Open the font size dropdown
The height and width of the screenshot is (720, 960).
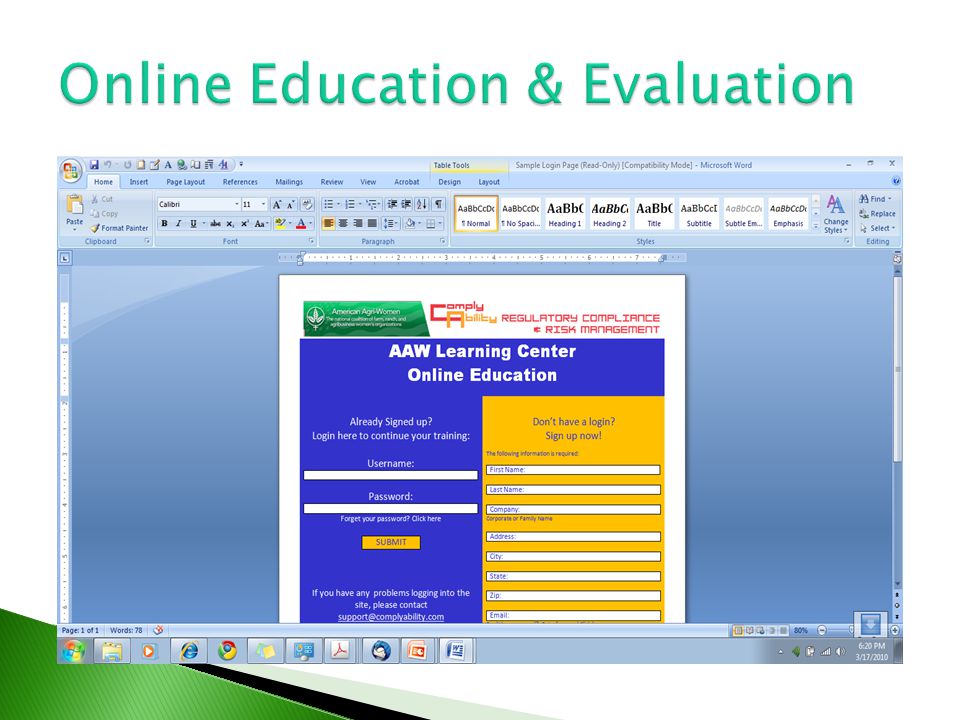point(264,204)
